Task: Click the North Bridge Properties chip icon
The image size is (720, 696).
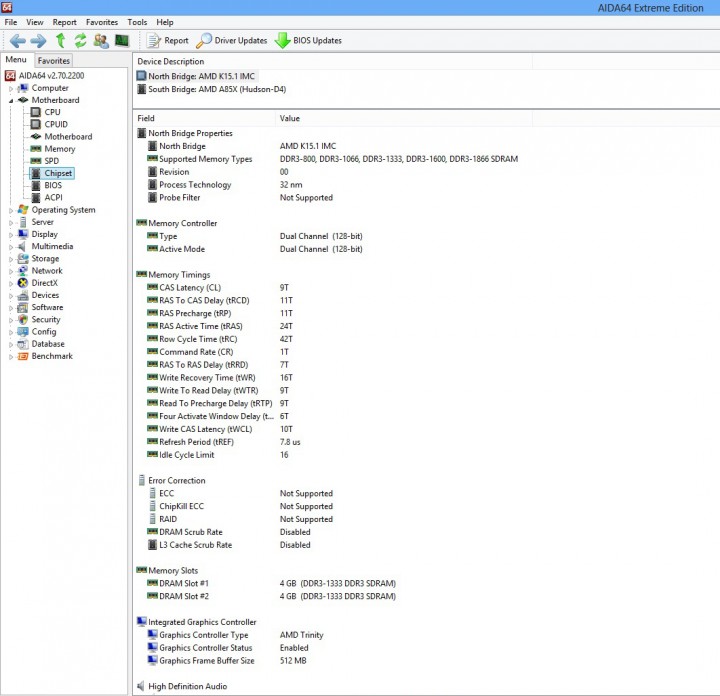Action: coord(141,133)
